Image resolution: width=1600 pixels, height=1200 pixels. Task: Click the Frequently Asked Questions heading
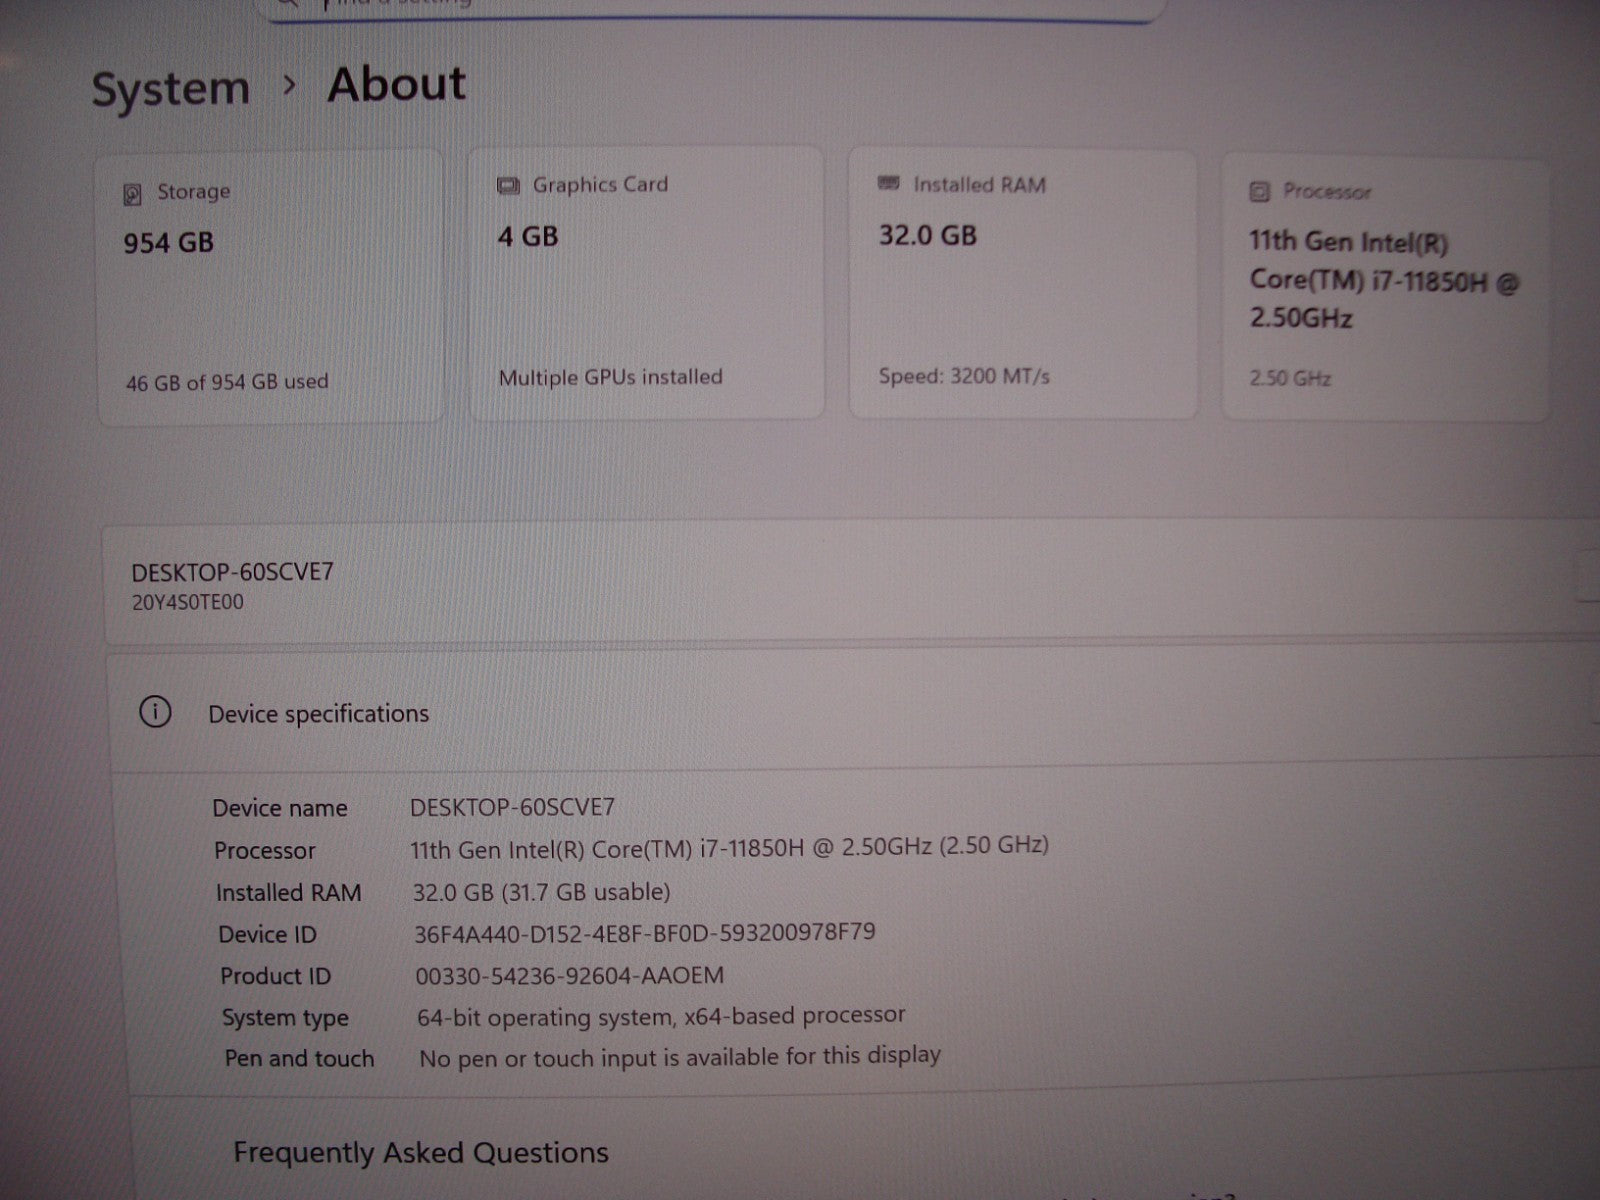click(420, 1153)
